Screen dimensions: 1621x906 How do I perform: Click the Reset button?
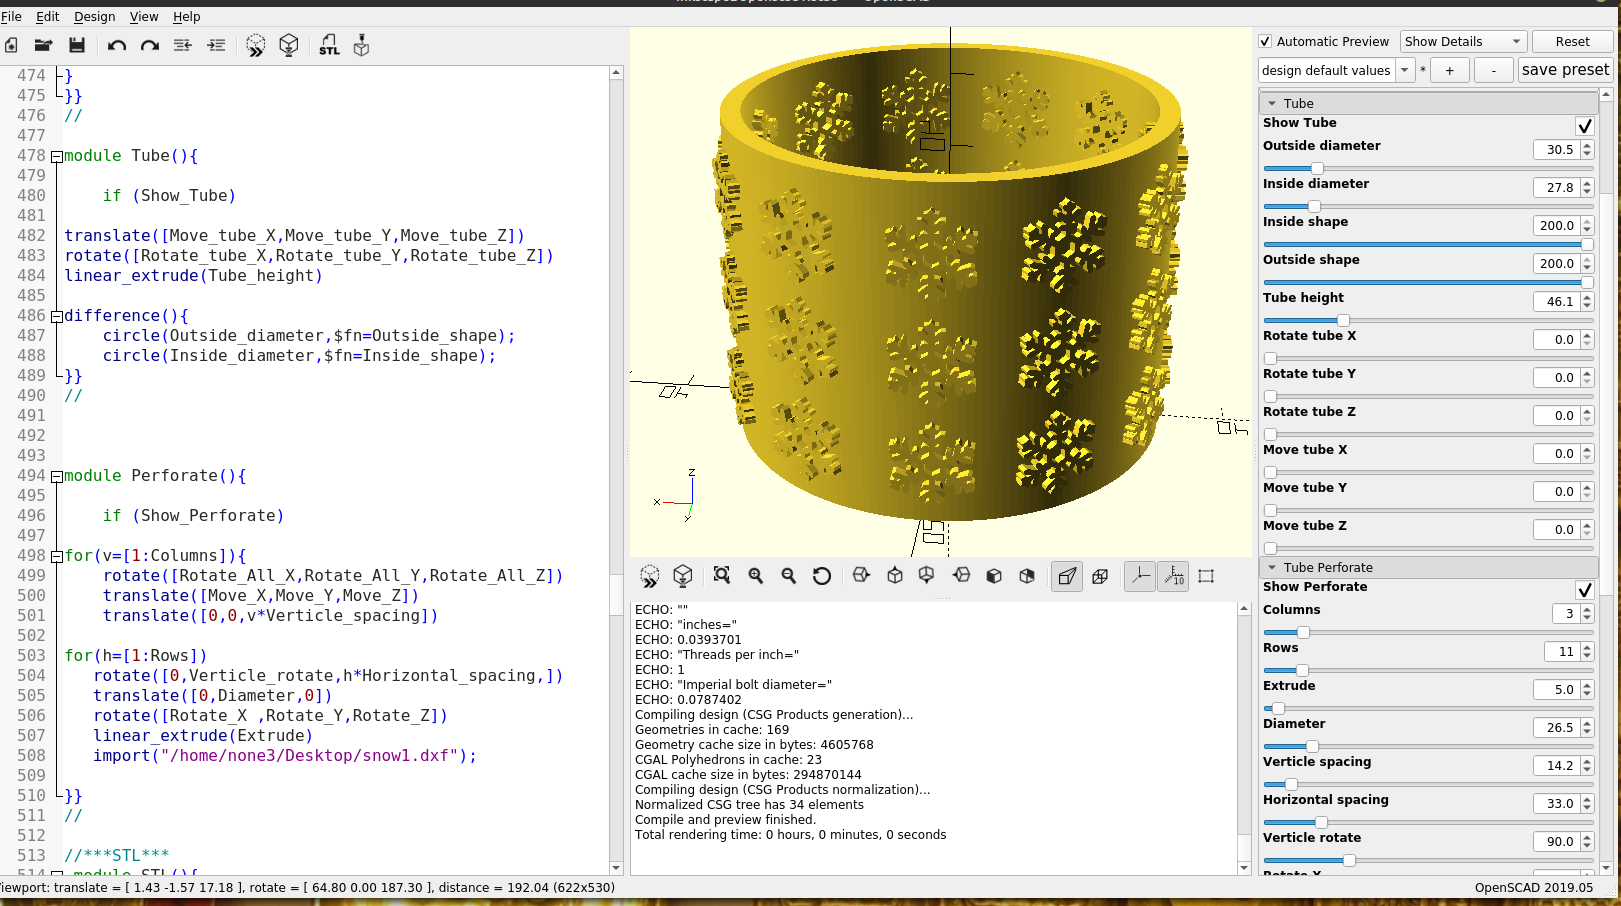(x=1572, y=42)
